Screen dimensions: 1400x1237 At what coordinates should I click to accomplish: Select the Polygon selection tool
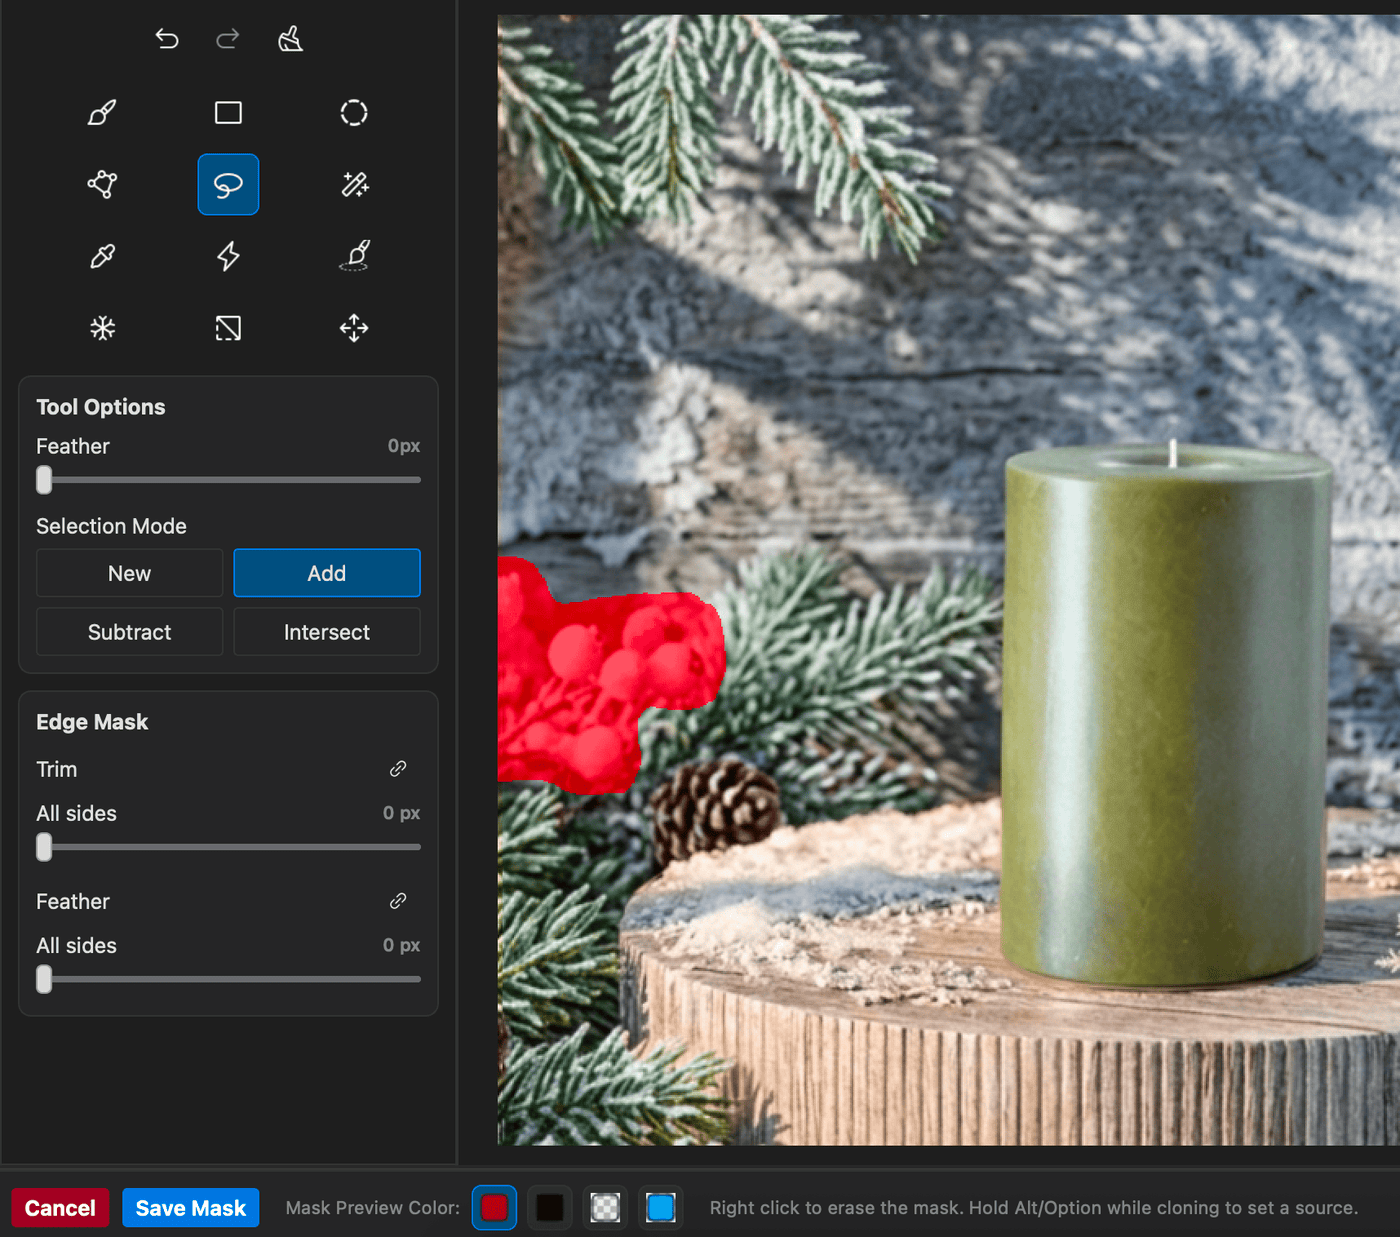102,184
